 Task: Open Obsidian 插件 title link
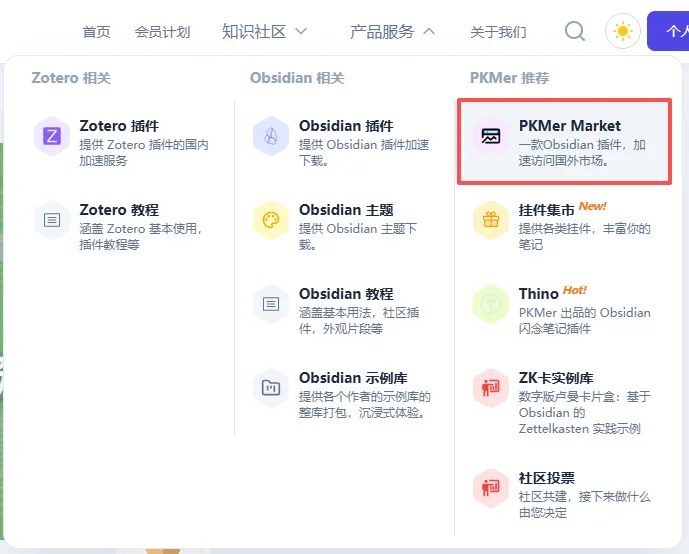346,126
